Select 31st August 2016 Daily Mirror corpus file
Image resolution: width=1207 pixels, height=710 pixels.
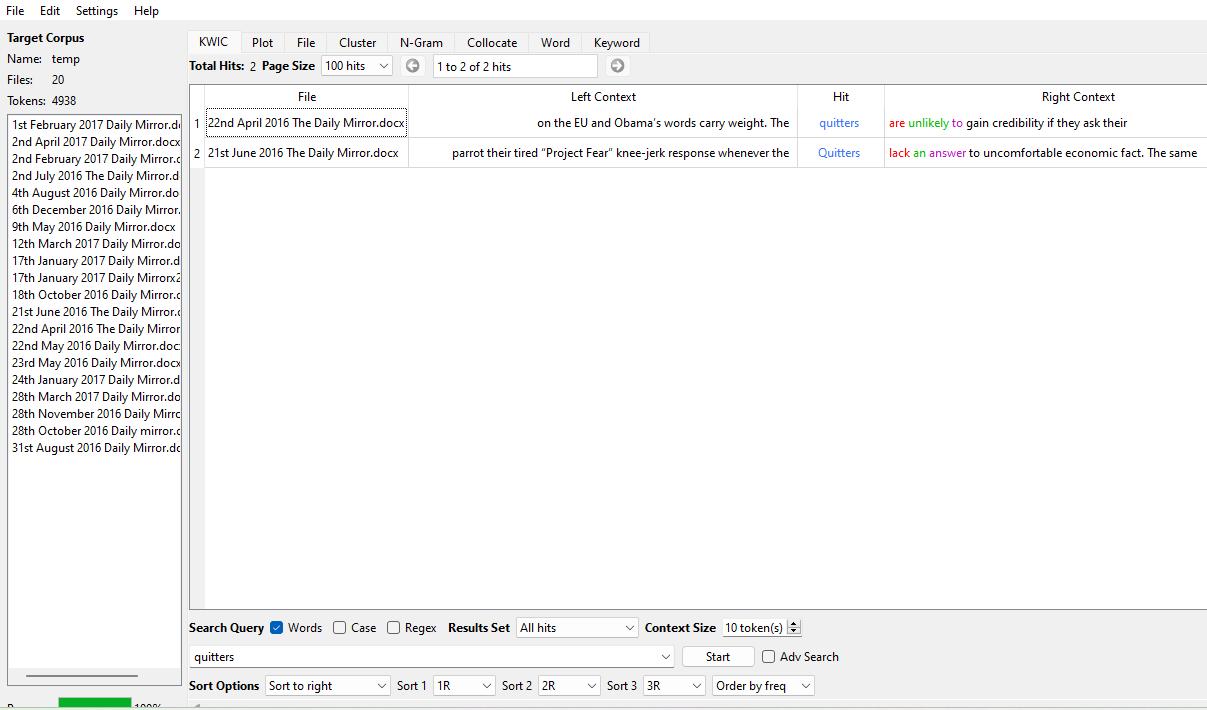click(95, 448)
